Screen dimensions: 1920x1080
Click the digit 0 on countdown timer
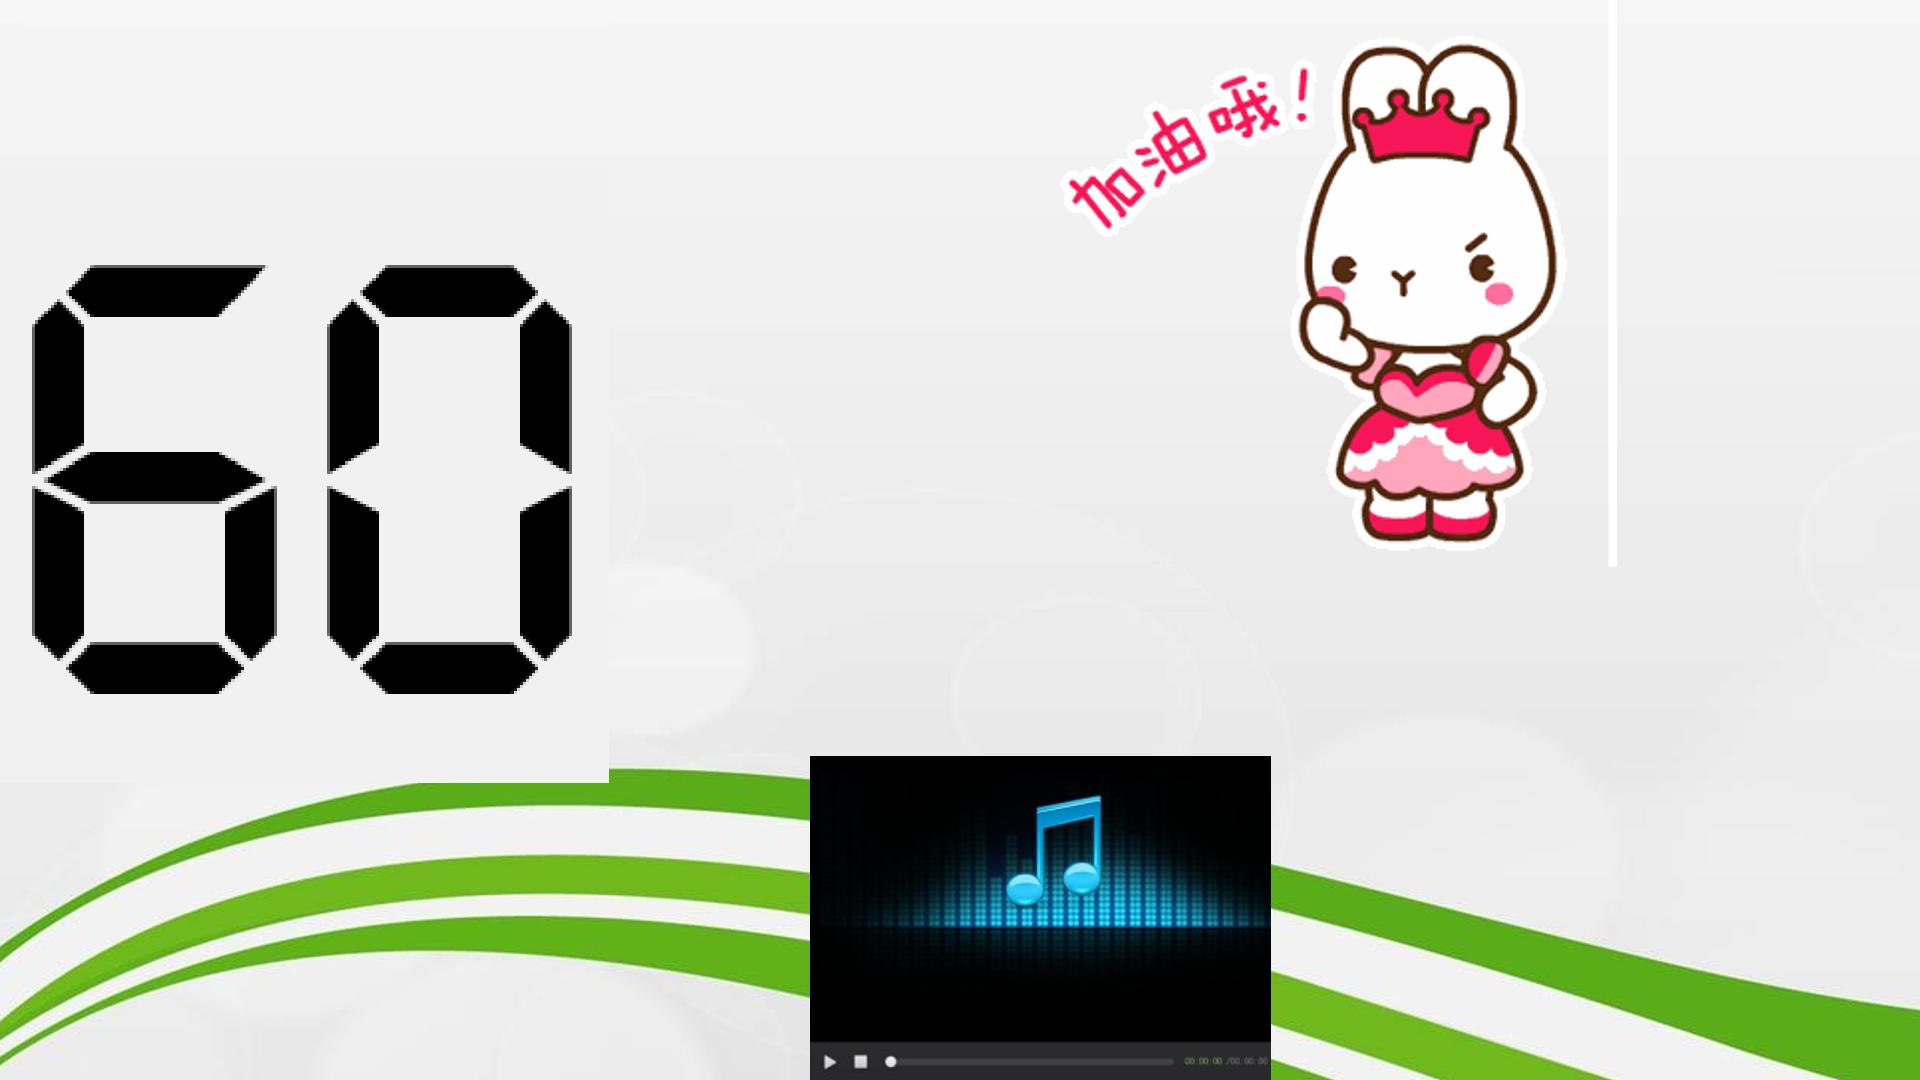coord(449,479)
